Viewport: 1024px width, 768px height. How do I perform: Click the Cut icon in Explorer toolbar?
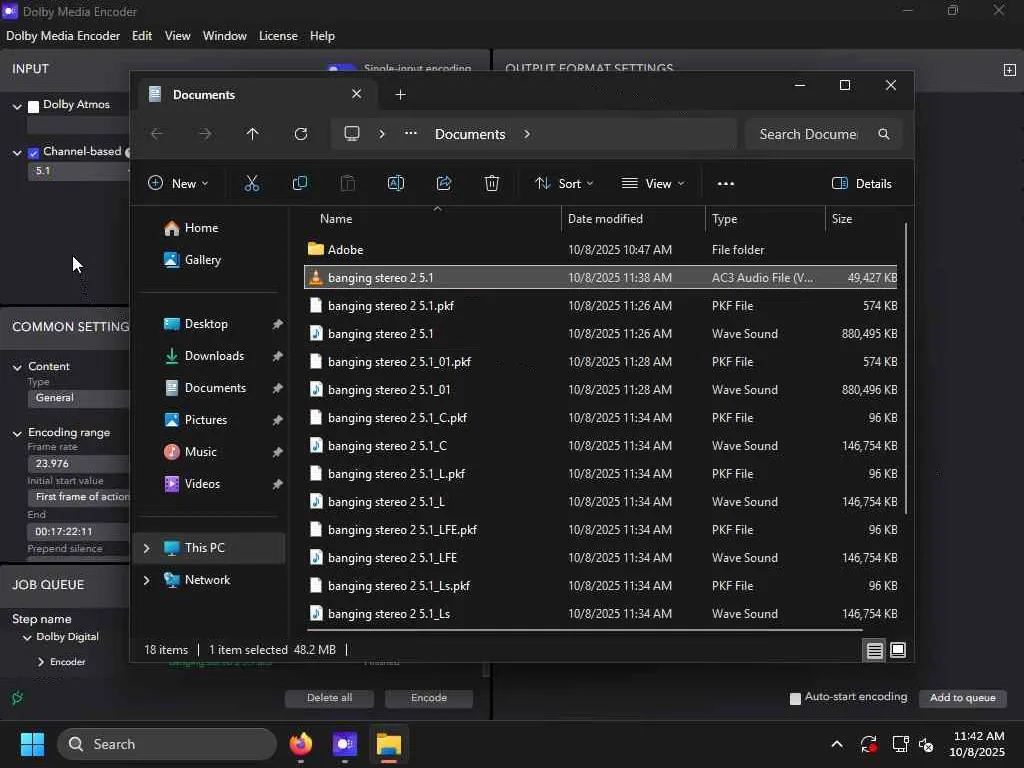coord(251,184)
